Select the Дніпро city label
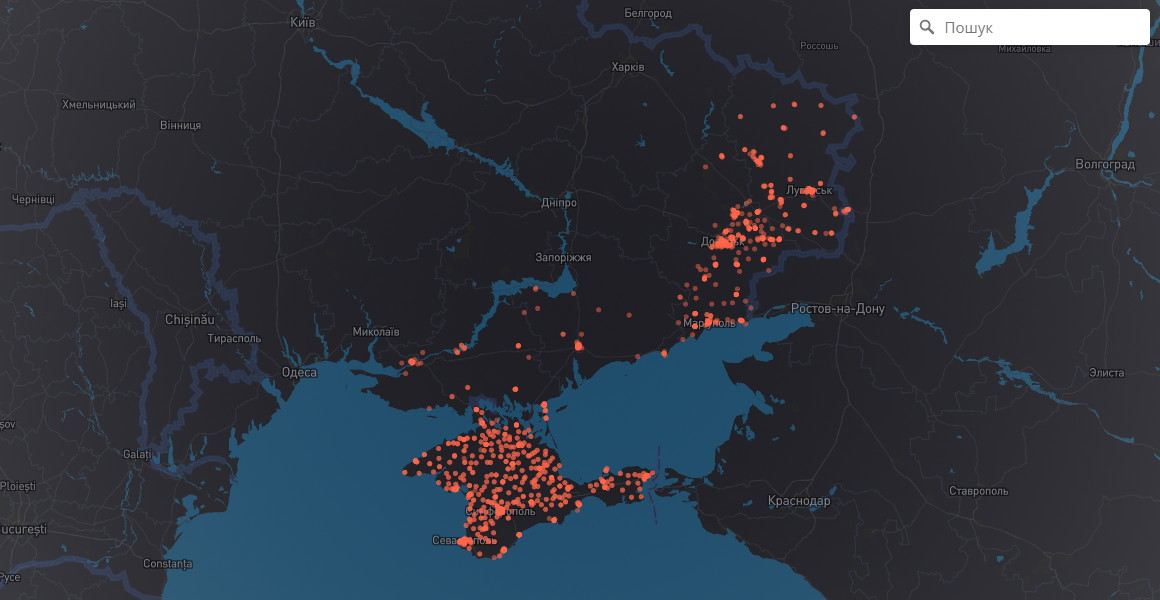This screenshot has width=1160, height=600. point(558,202)
